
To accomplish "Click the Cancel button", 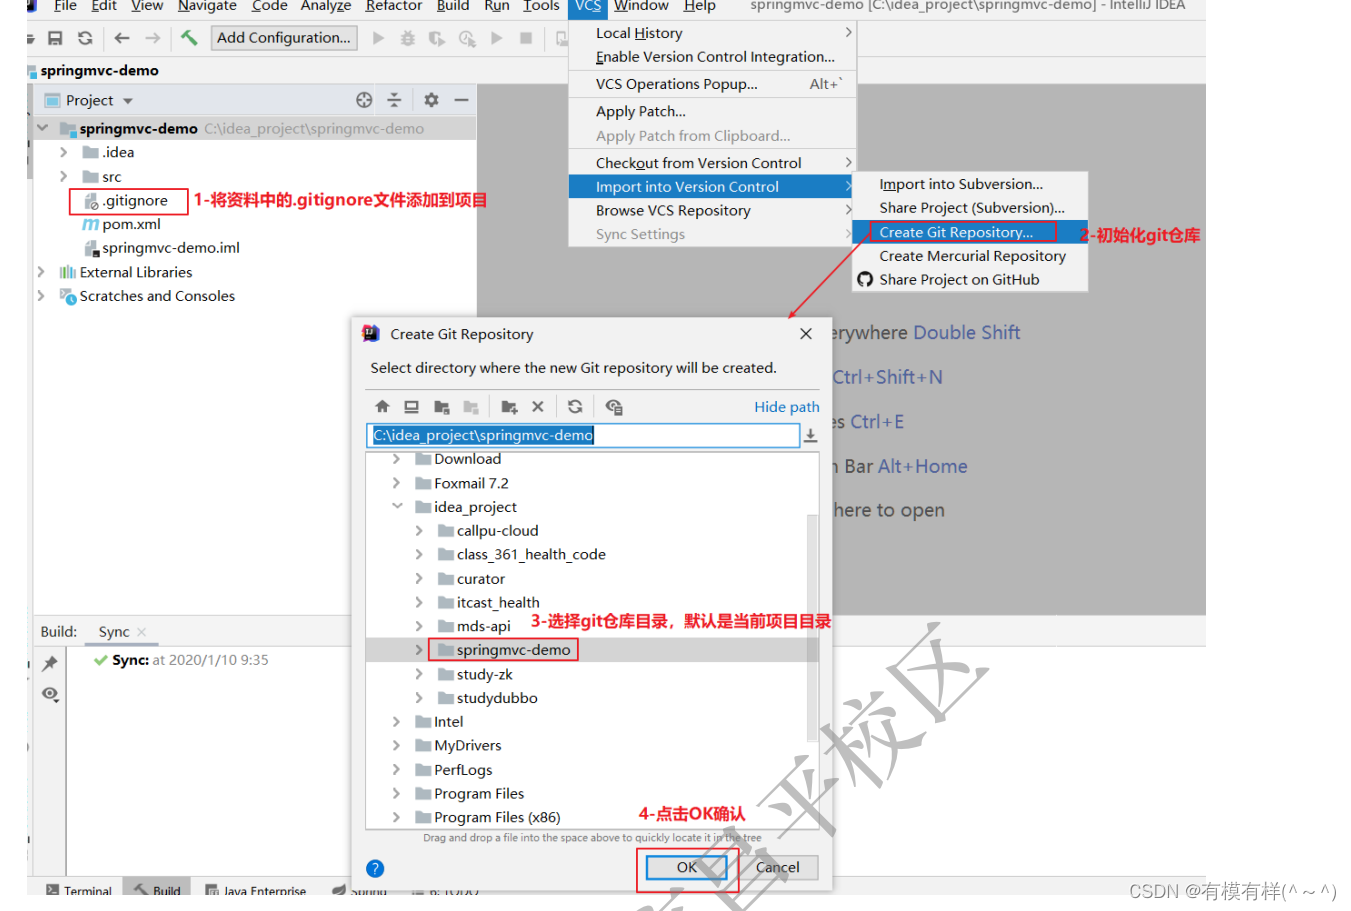I will (777, 868).
